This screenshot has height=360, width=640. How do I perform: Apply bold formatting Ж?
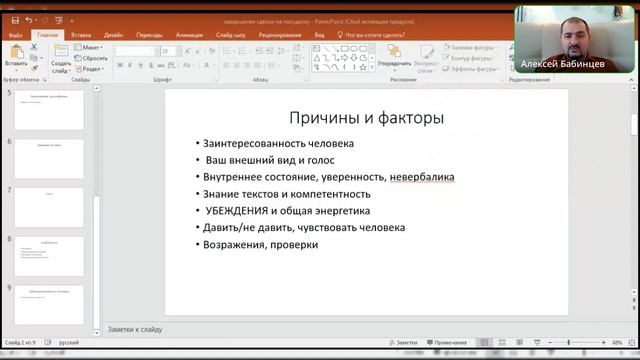tap(120, 65)
